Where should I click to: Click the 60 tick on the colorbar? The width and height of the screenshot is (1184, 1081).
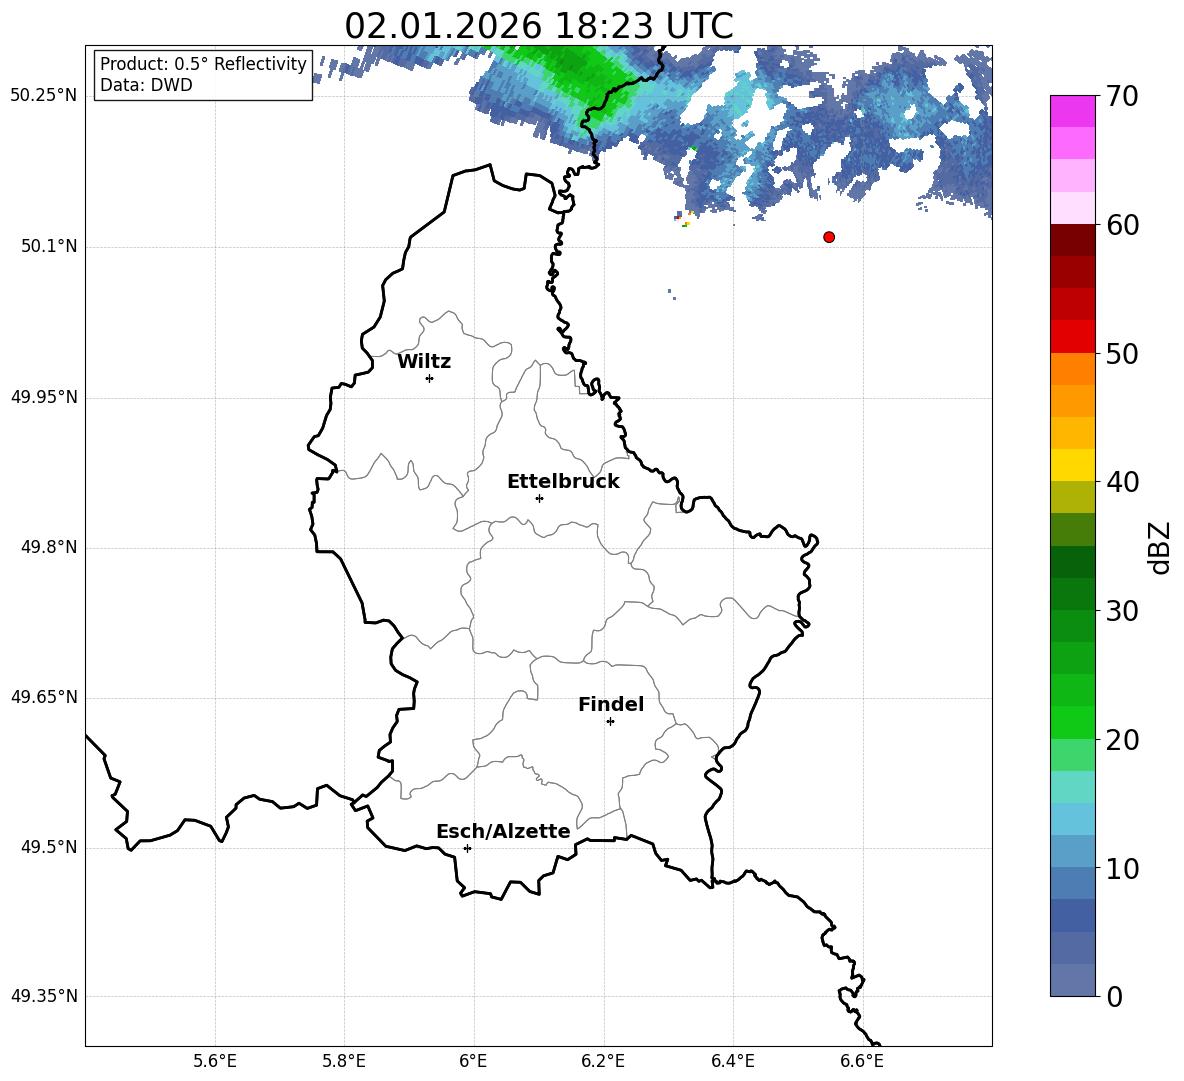(1122, 225)
